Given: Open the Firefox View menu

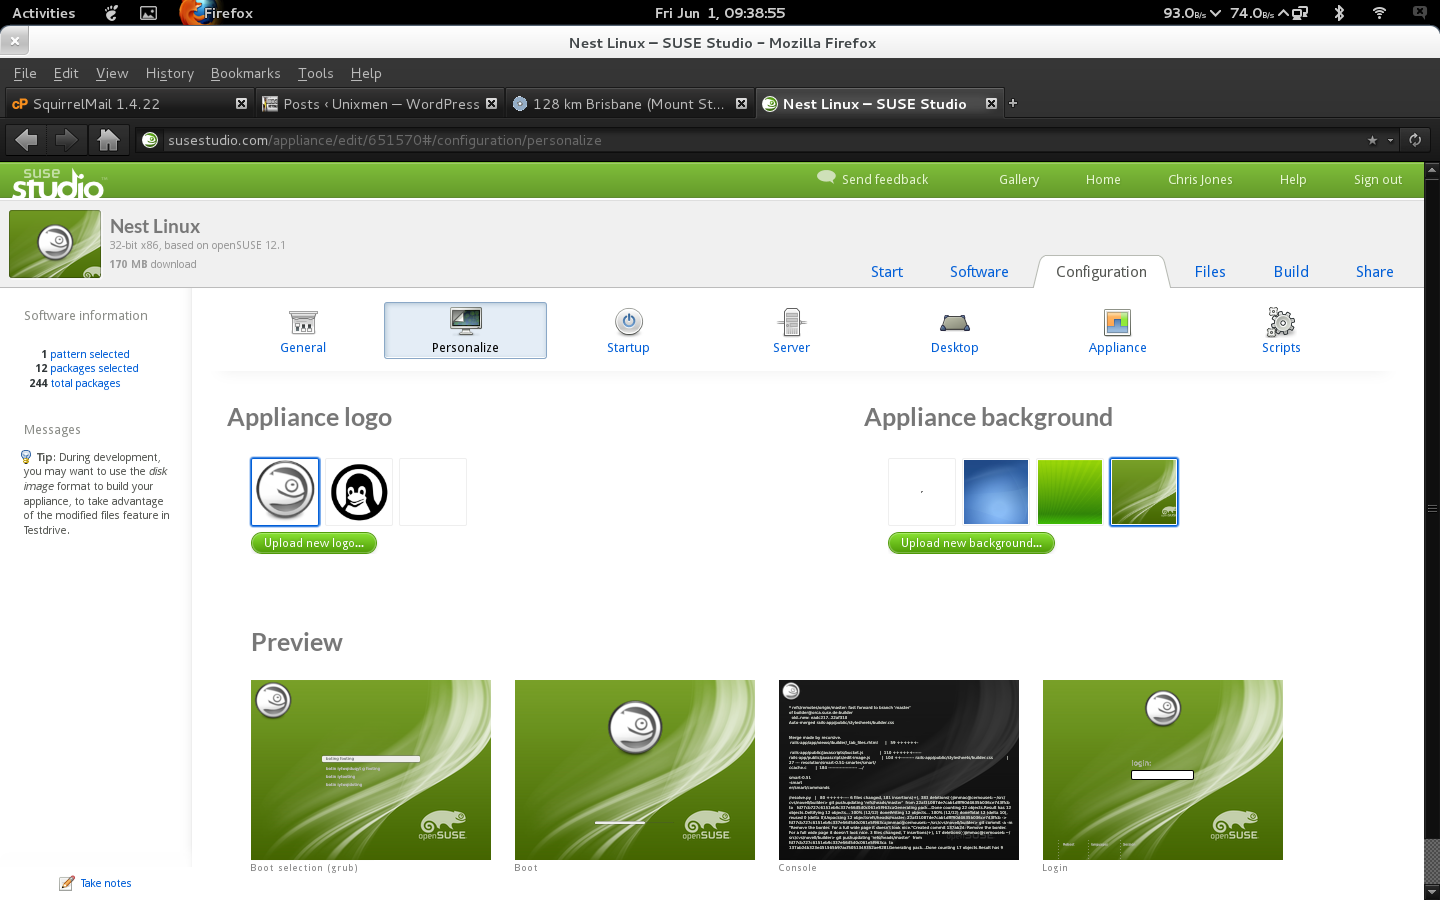Looking at the screenshot, I should 112,73.
